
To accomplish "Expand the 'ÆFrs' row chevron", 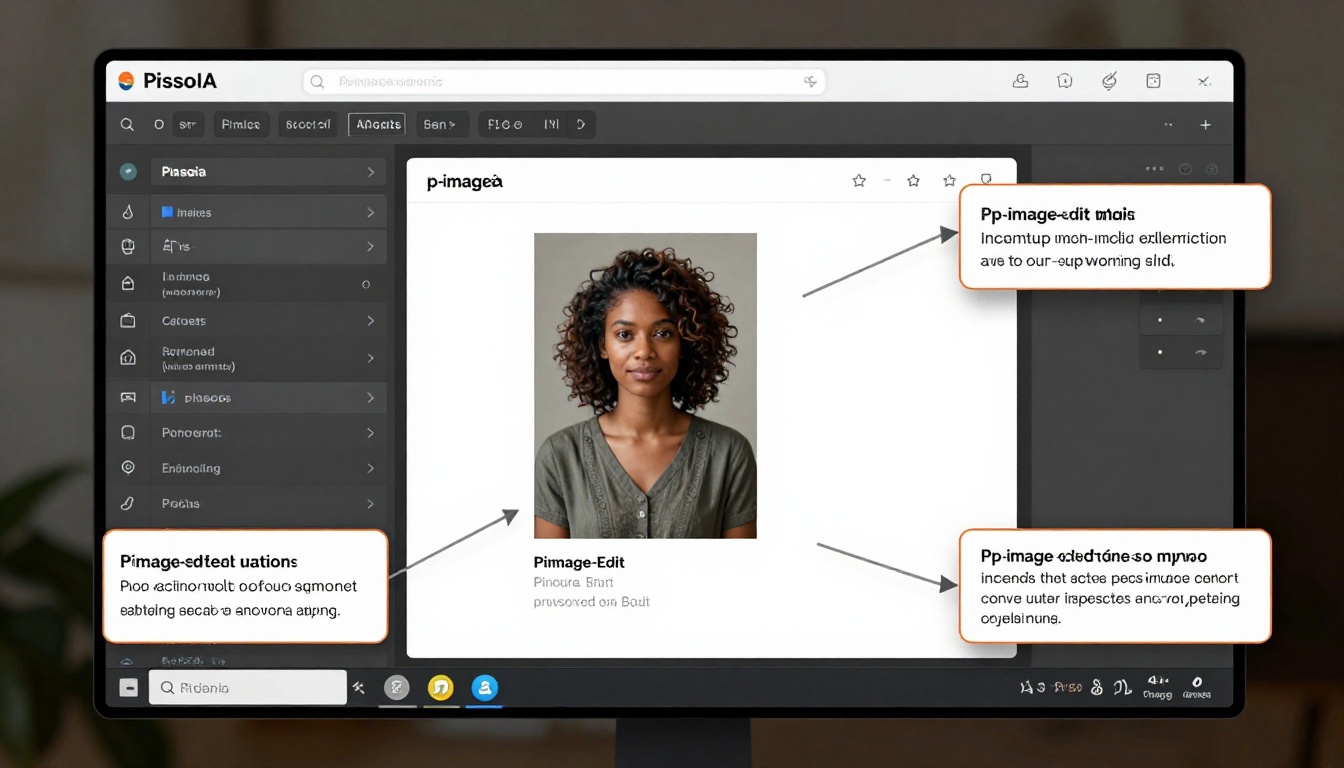I will [x=370, y=246].
